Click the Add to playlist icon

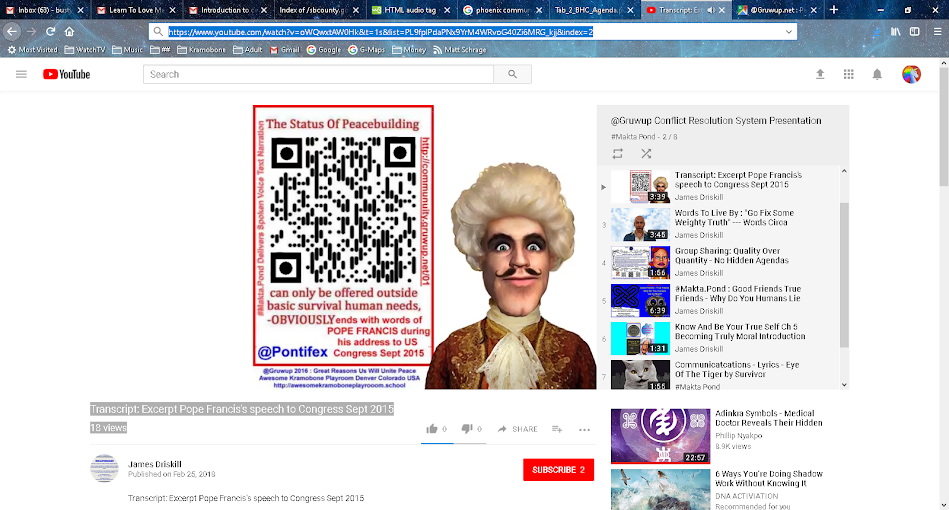click(x=557, y=429)
